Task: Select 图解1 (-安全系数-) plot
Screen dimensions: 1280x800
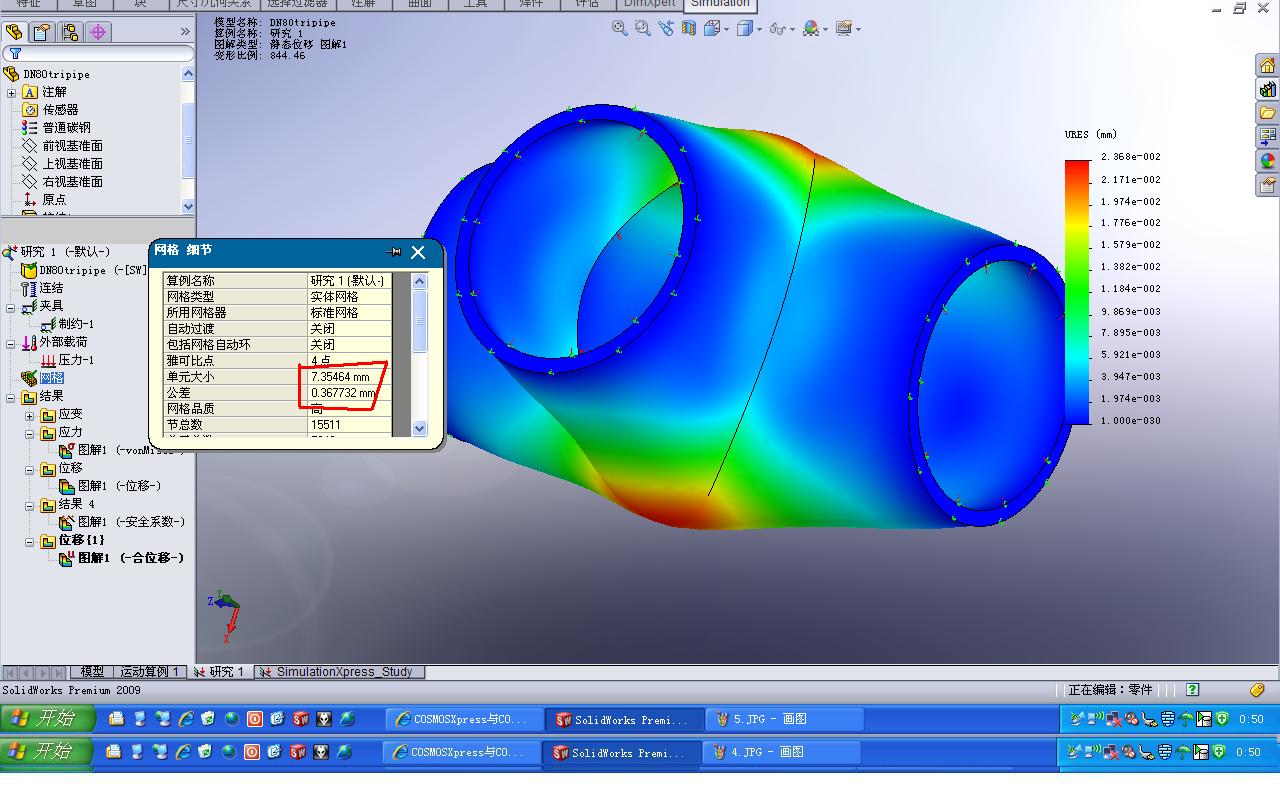Action: click(131, 522)
